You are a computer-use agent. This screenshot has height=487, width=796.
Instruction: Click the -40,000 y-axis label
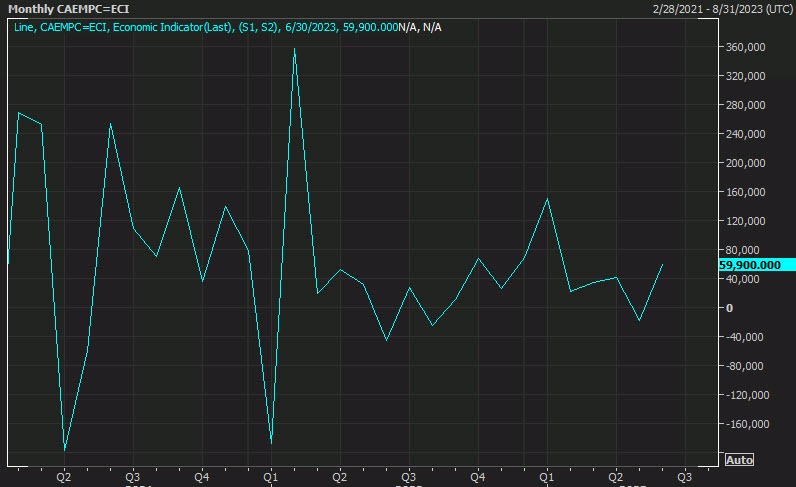click(x=744, y=337)
